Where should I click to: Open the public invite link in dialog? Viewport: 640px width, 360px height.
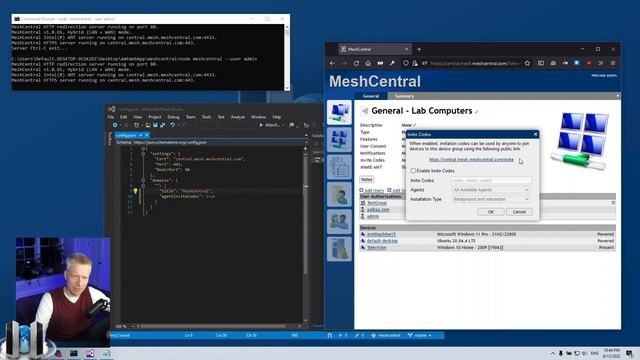coord(471,160)
